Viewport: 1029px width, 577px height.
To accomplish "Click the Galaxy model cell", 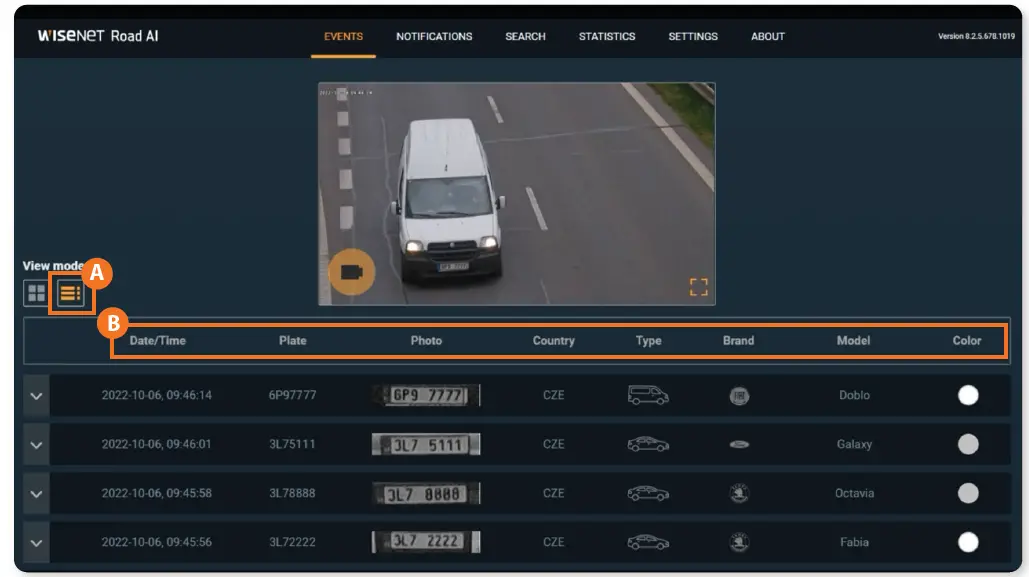I will 854,444.
